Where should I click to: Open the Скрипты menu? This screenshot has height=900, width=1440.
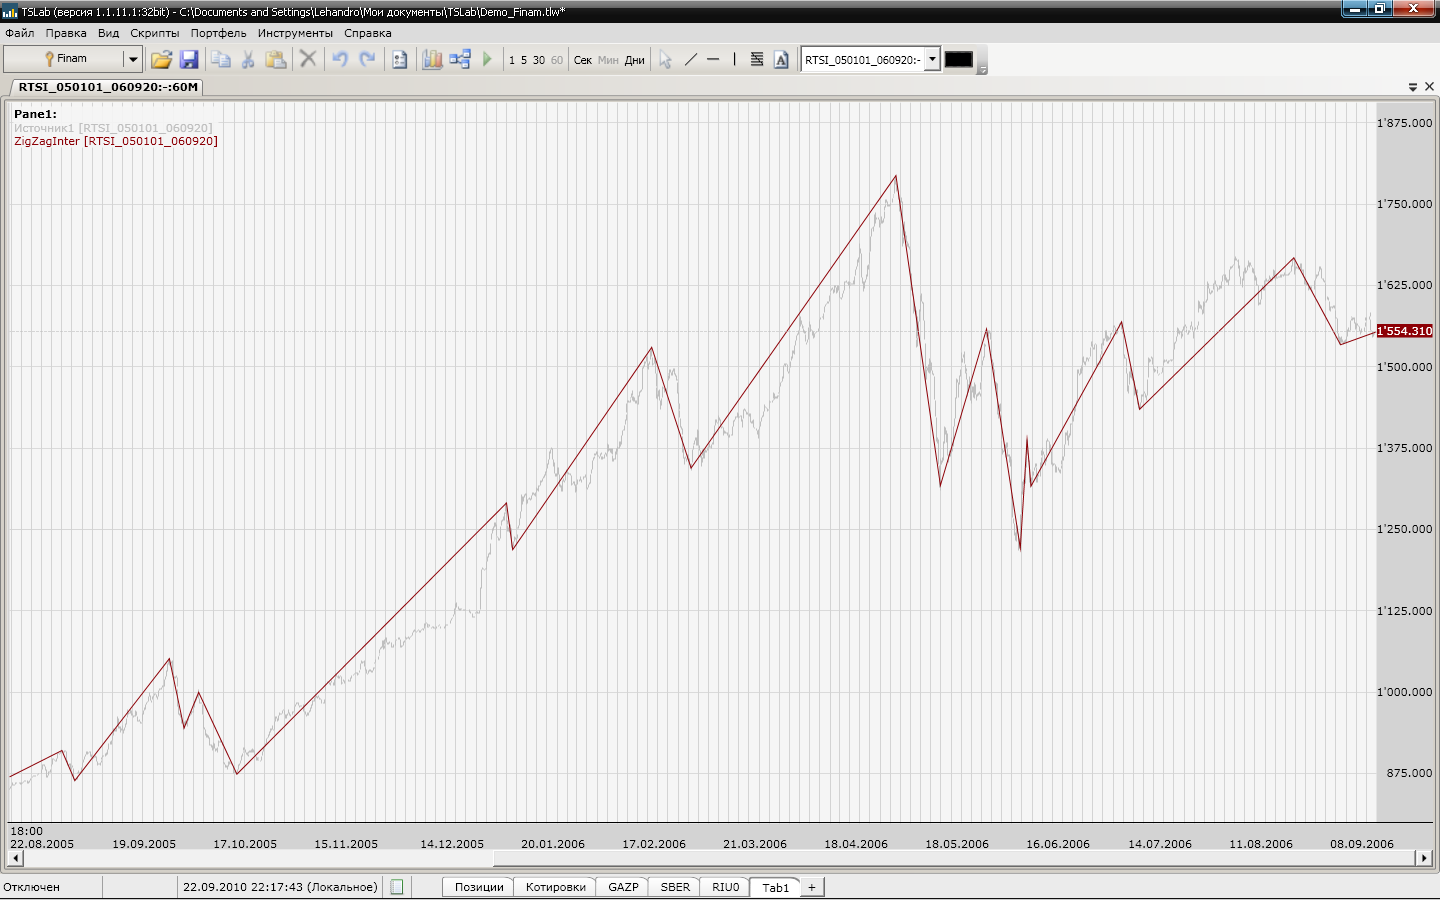click(x=155, y=33)
